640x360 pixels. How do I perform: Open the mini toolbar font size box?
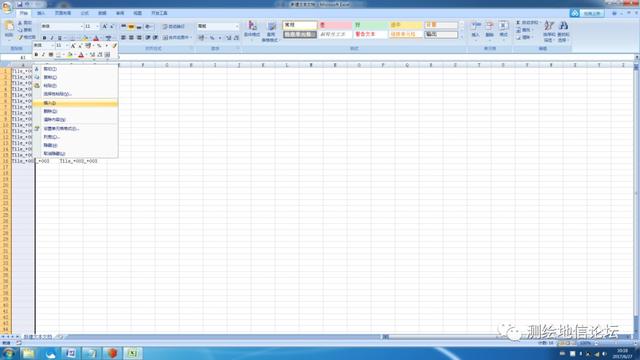(61, 45)
